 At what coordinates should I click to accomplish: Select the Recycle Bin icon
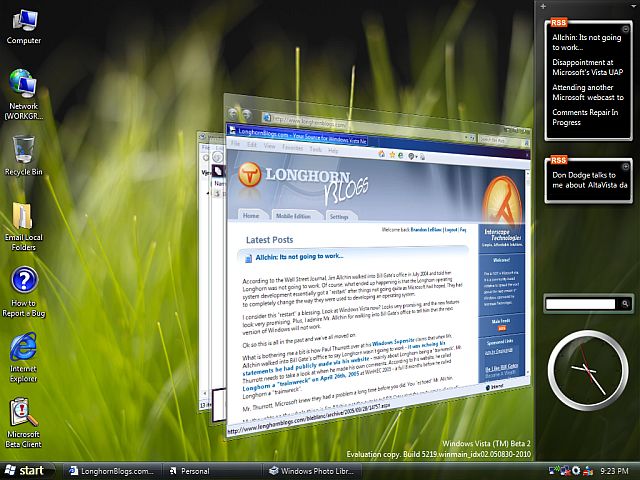(23, 152)
